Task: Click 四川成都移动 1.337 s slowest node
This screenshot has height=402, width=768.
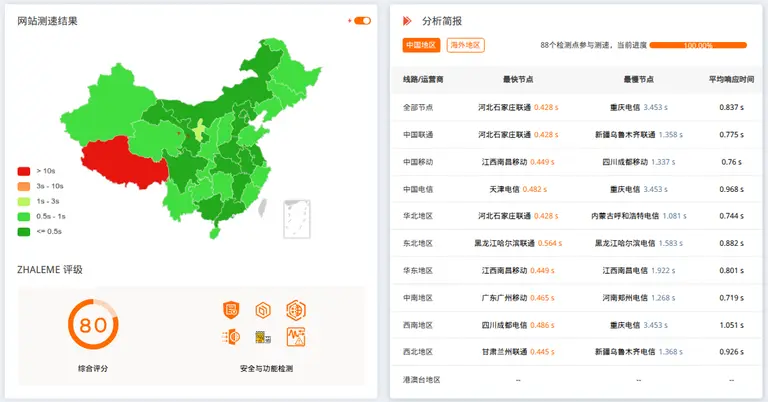Action: click(639, 162)
